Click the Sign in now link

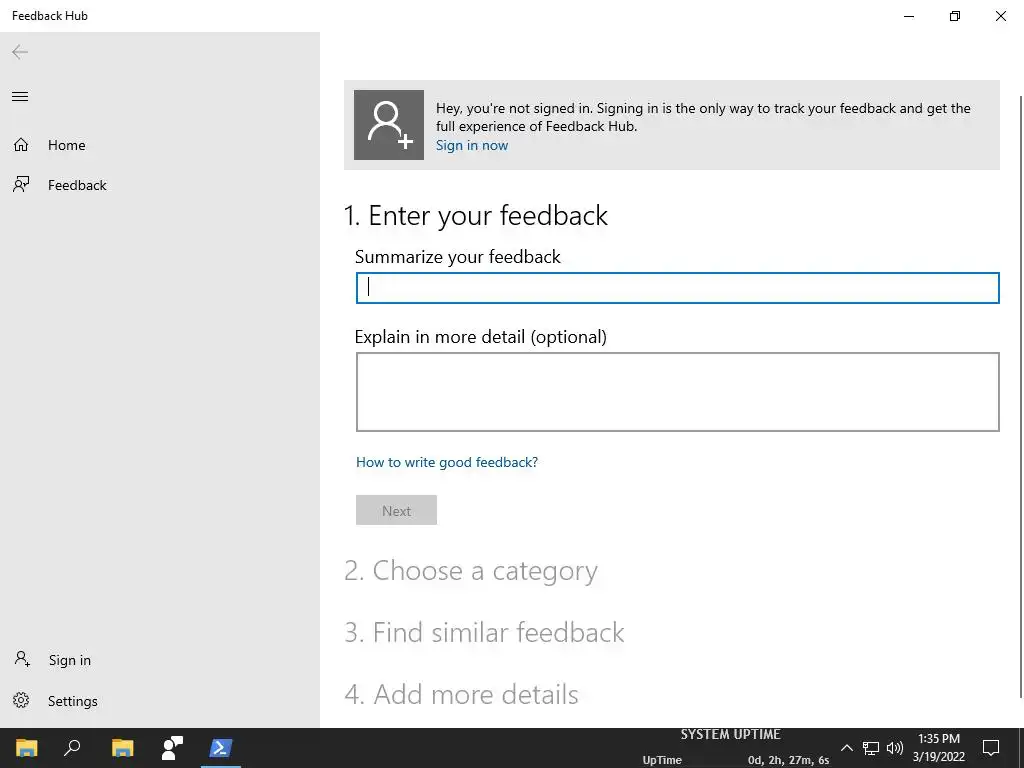472,145
